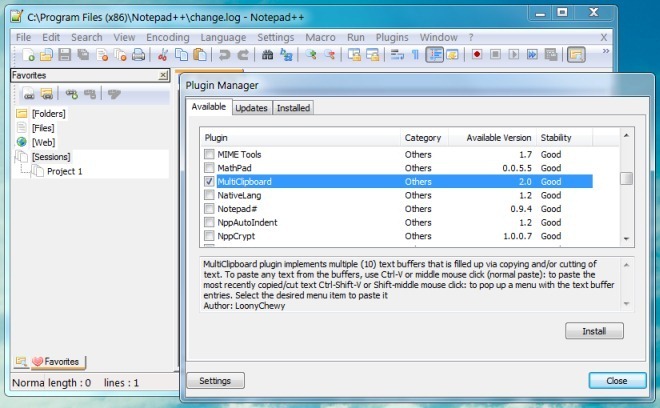Click the Zoom In magnifier icon
Viewport: 660px width, 408px height.
311,55
